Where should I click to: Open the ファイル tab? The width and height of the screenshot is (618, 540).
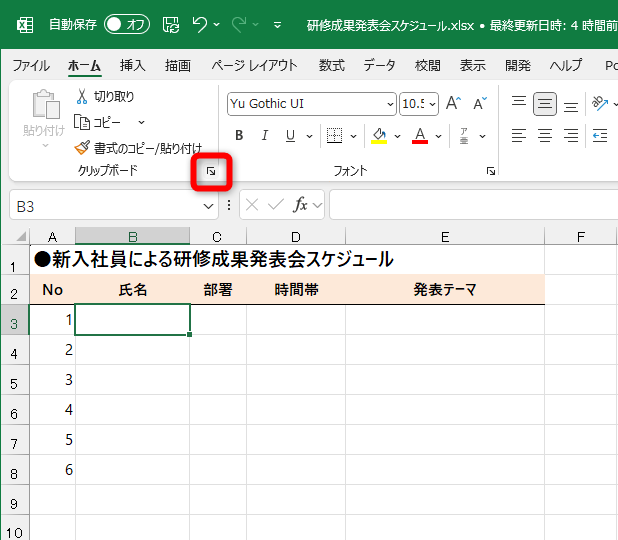click(31, 65)
